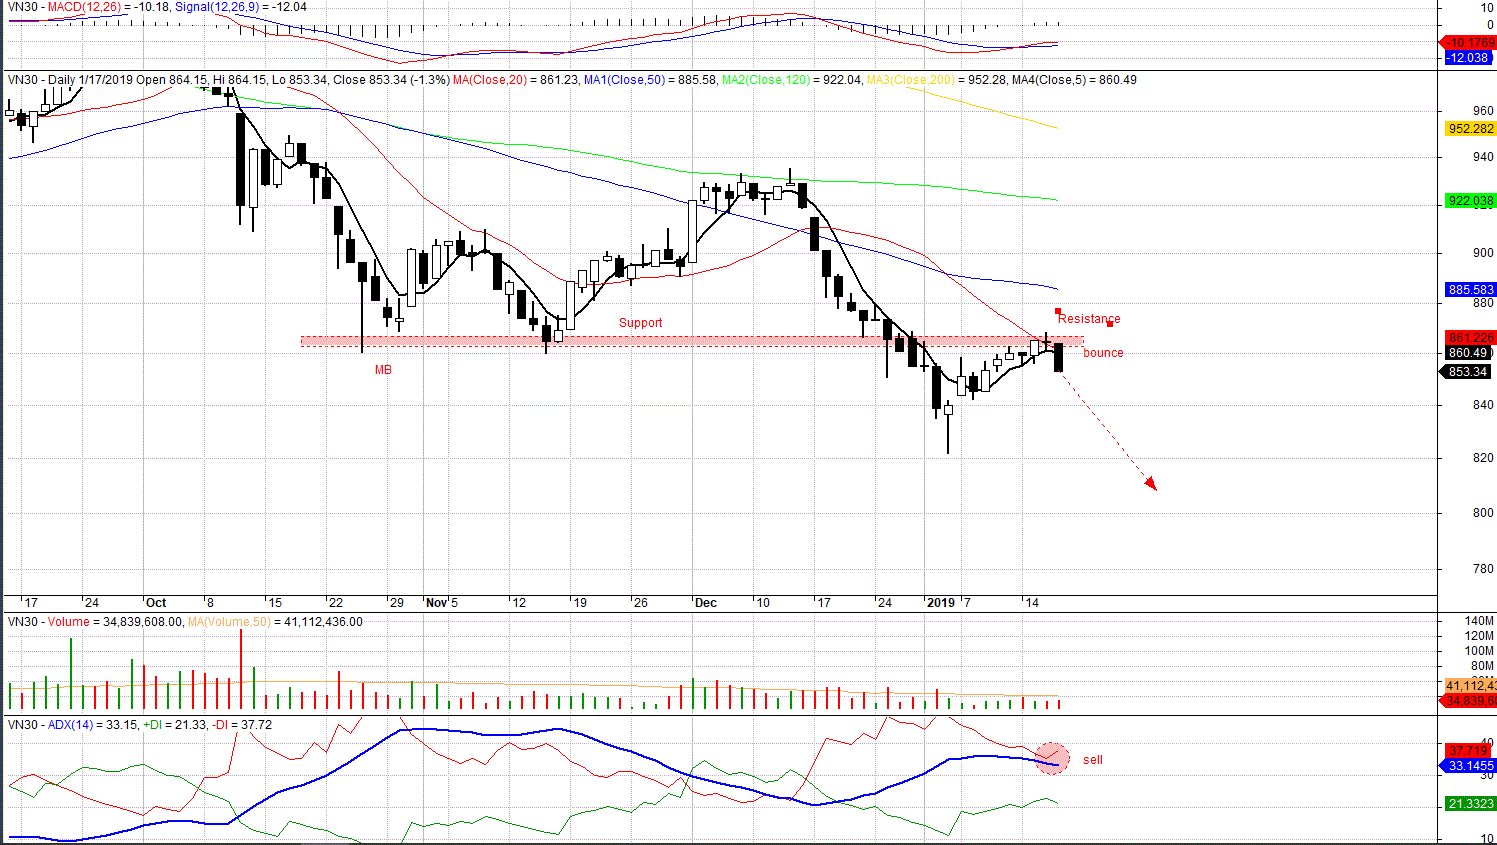This screenshot has height=845, width=1497.
Task: Click the yellow 952.282 price tag
Action: tap(1470, 129)
